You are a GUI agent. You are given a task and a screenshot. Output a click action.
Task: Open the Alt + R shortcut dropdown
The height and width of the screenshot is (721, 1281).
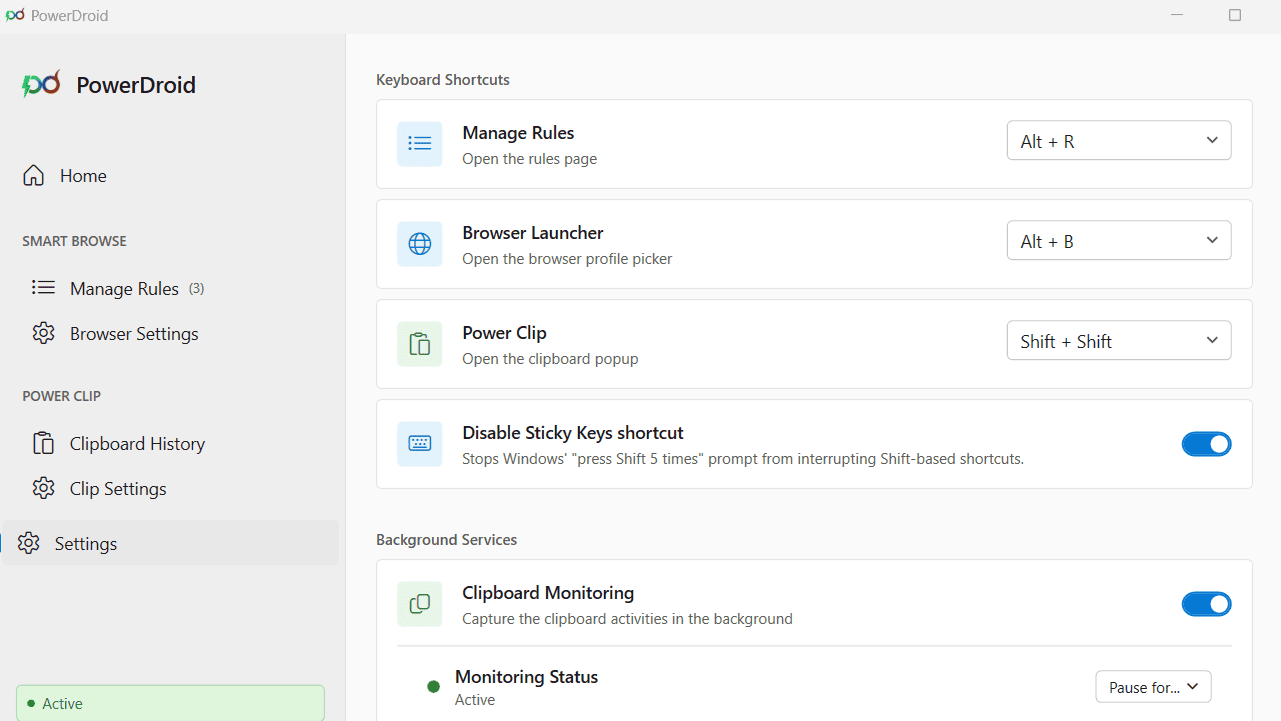1119,141
